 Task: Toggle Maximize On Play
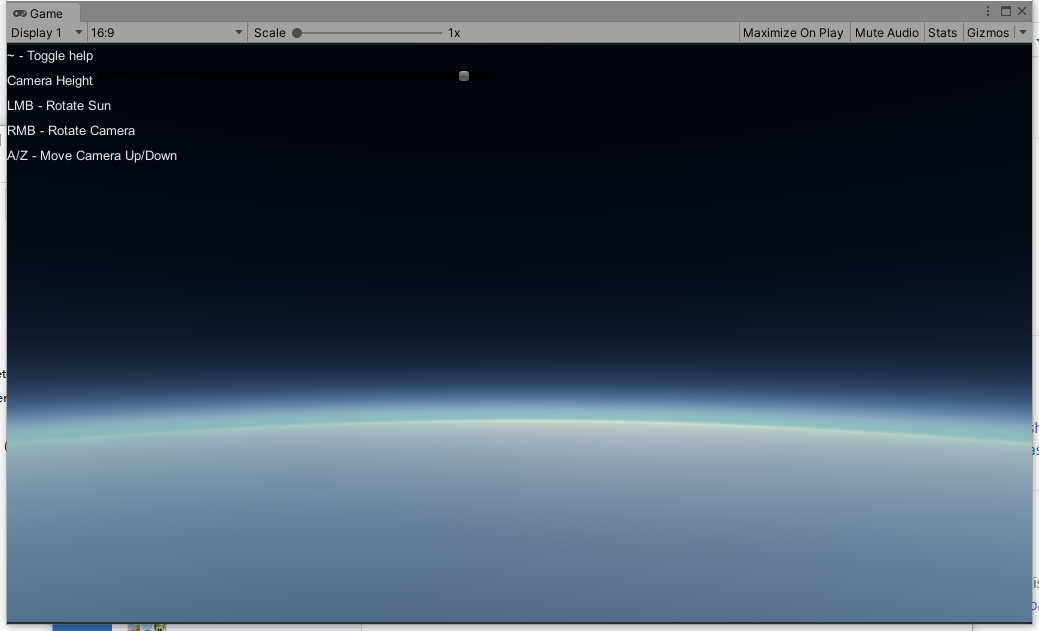pyautogui.click(x=793, y=32)
